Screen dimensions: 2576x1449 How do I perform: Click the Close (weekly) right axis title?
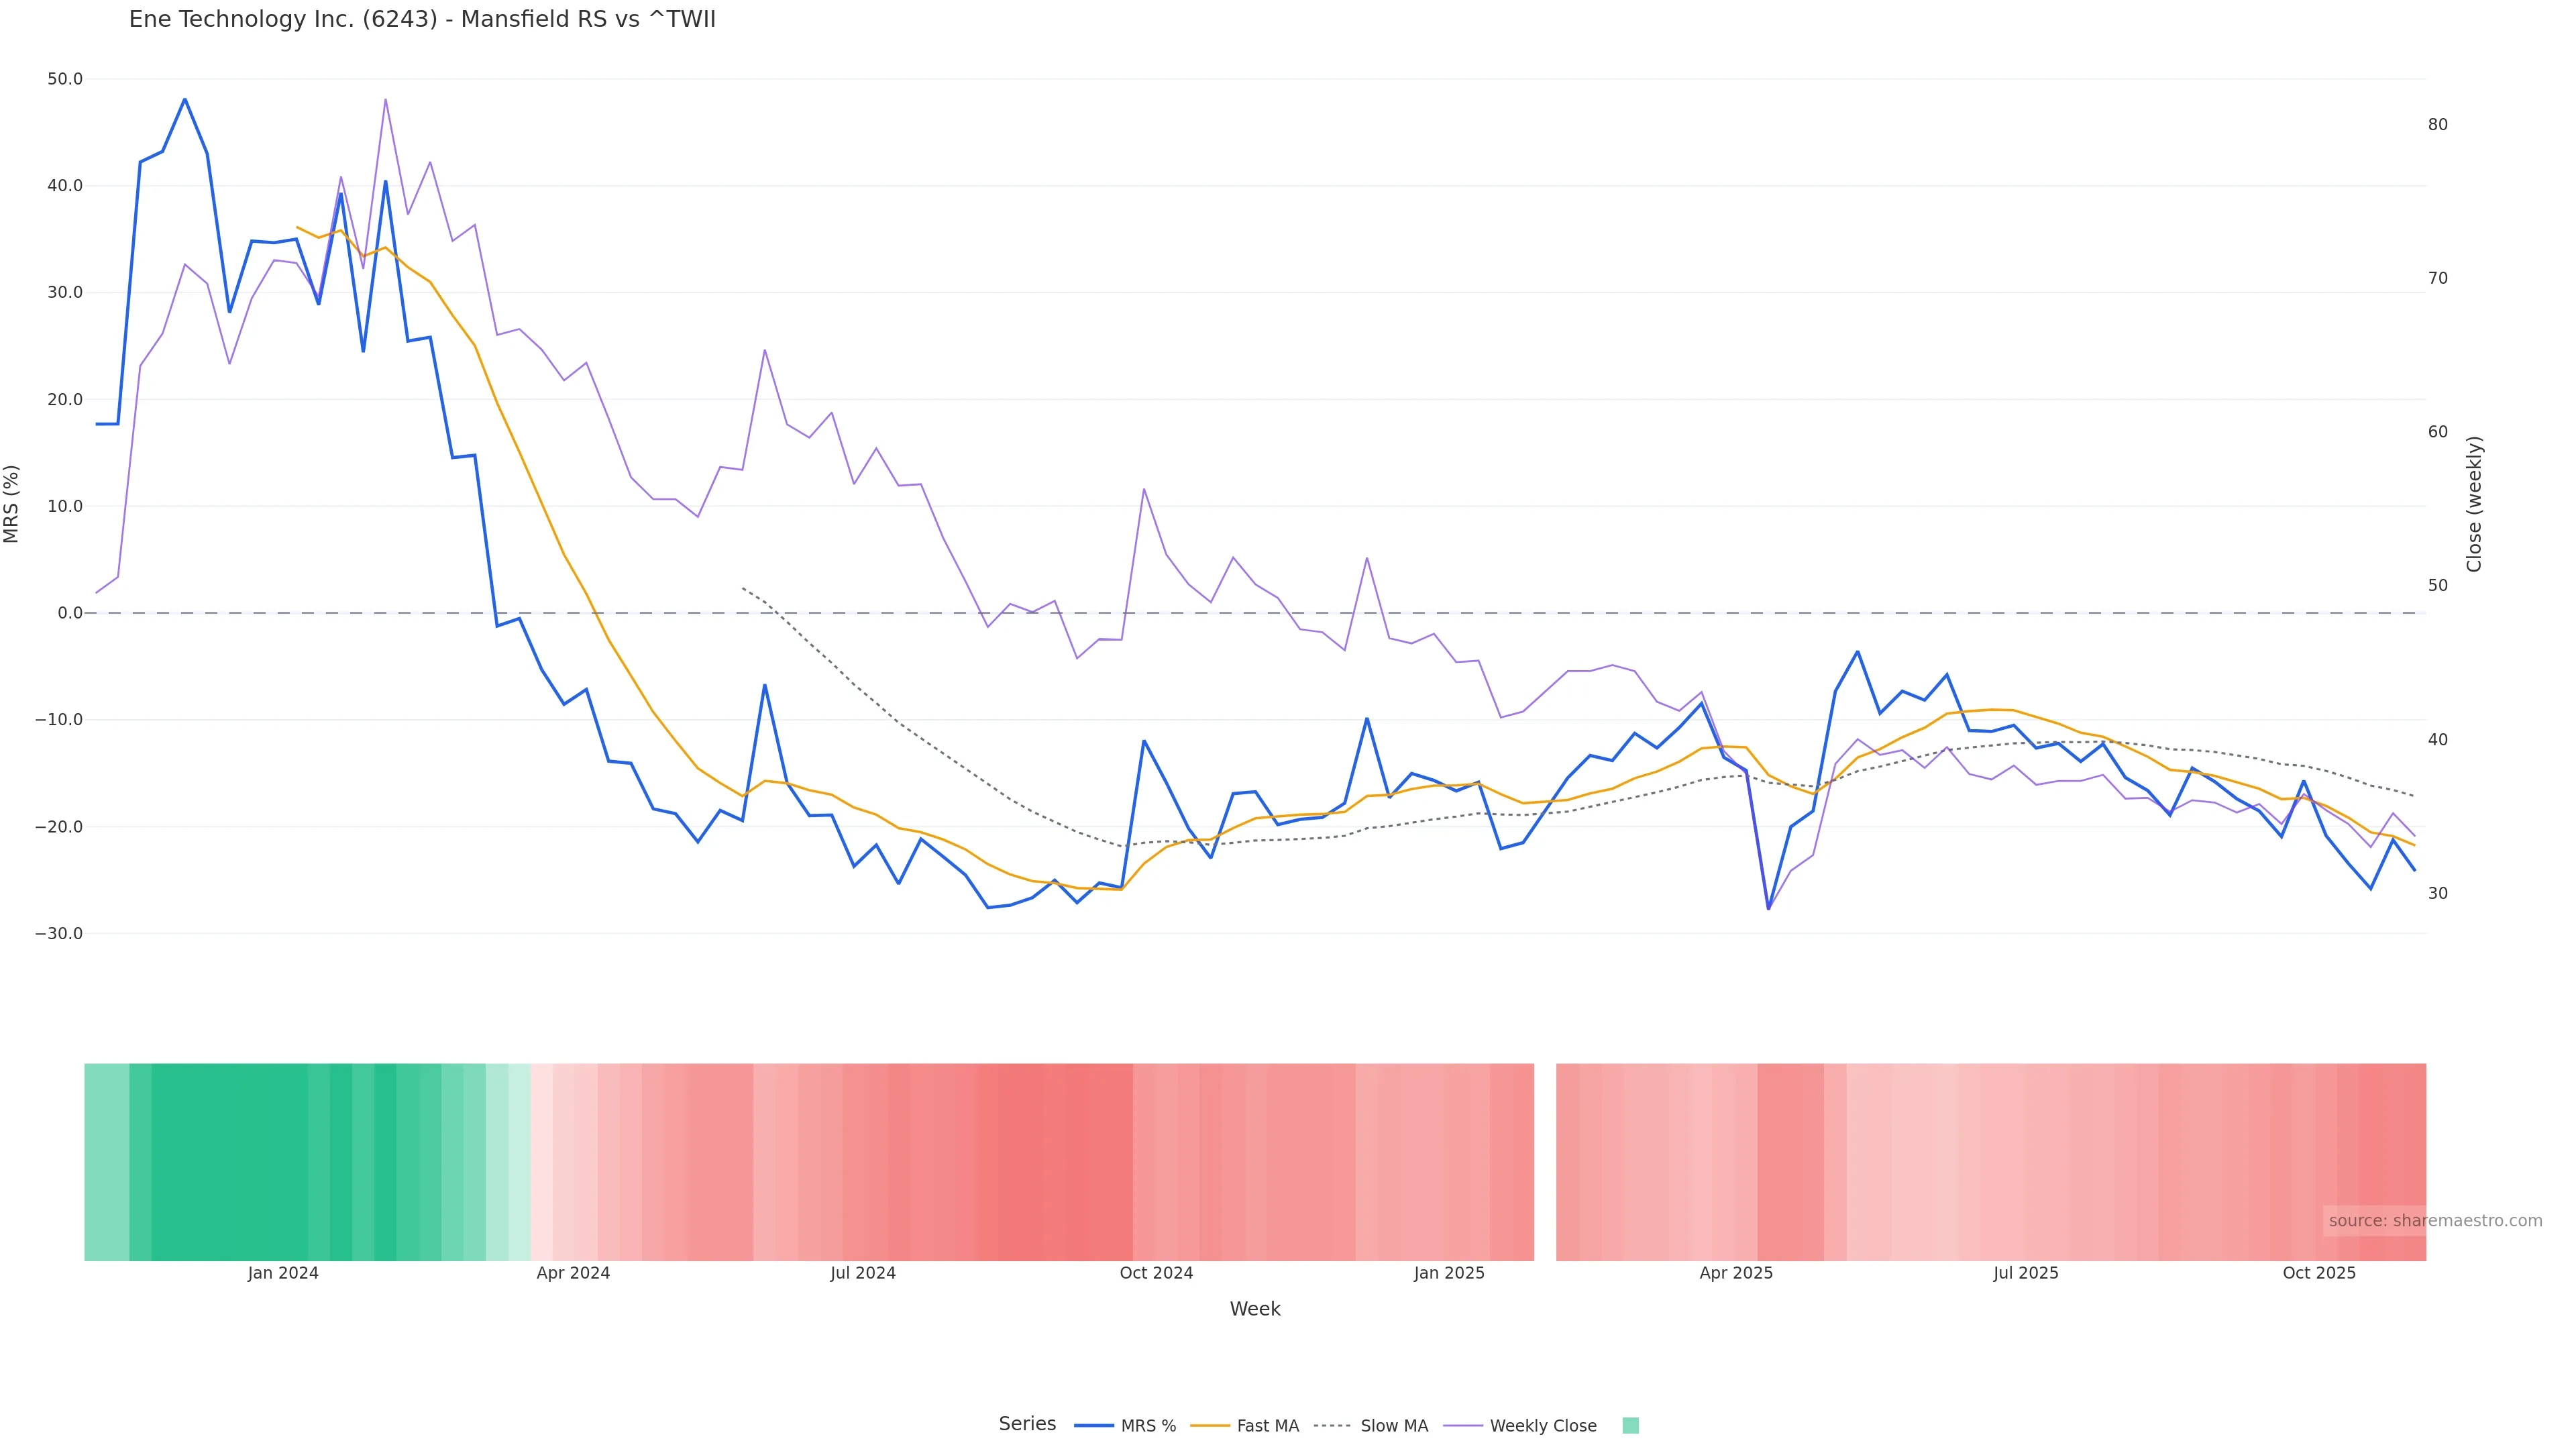point(2474,504)
